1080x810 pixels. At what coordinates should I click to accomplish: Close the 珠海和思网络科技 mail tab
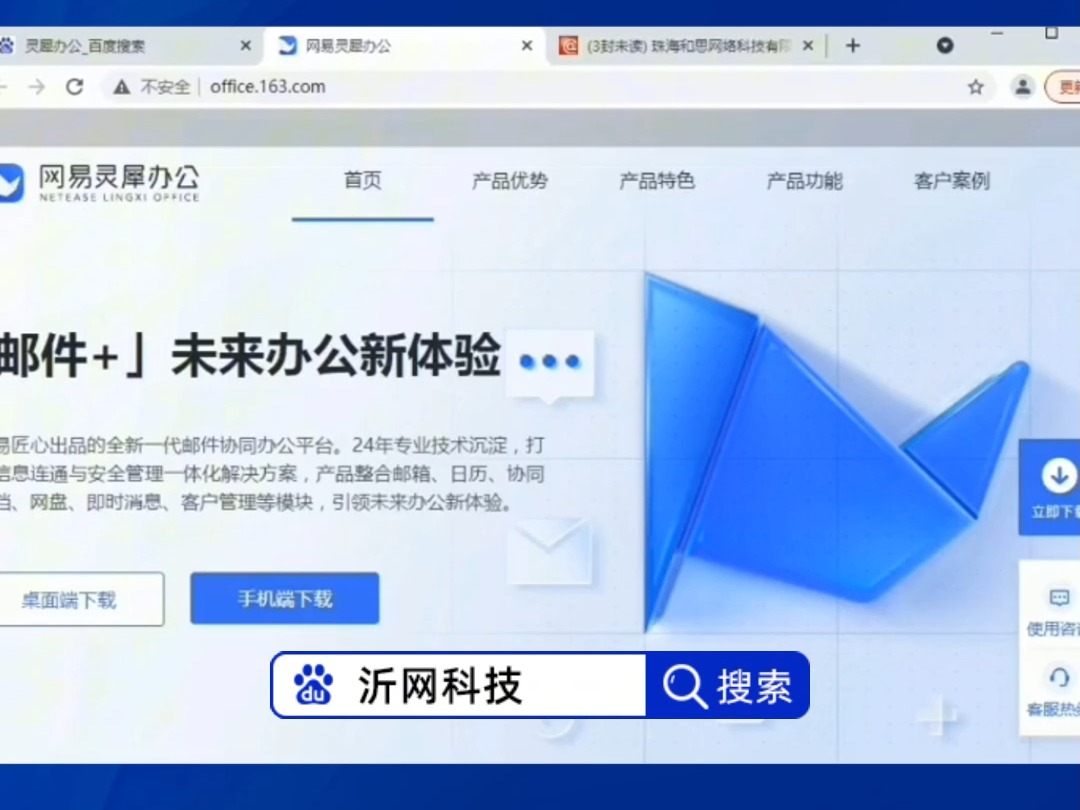(808, 46)
